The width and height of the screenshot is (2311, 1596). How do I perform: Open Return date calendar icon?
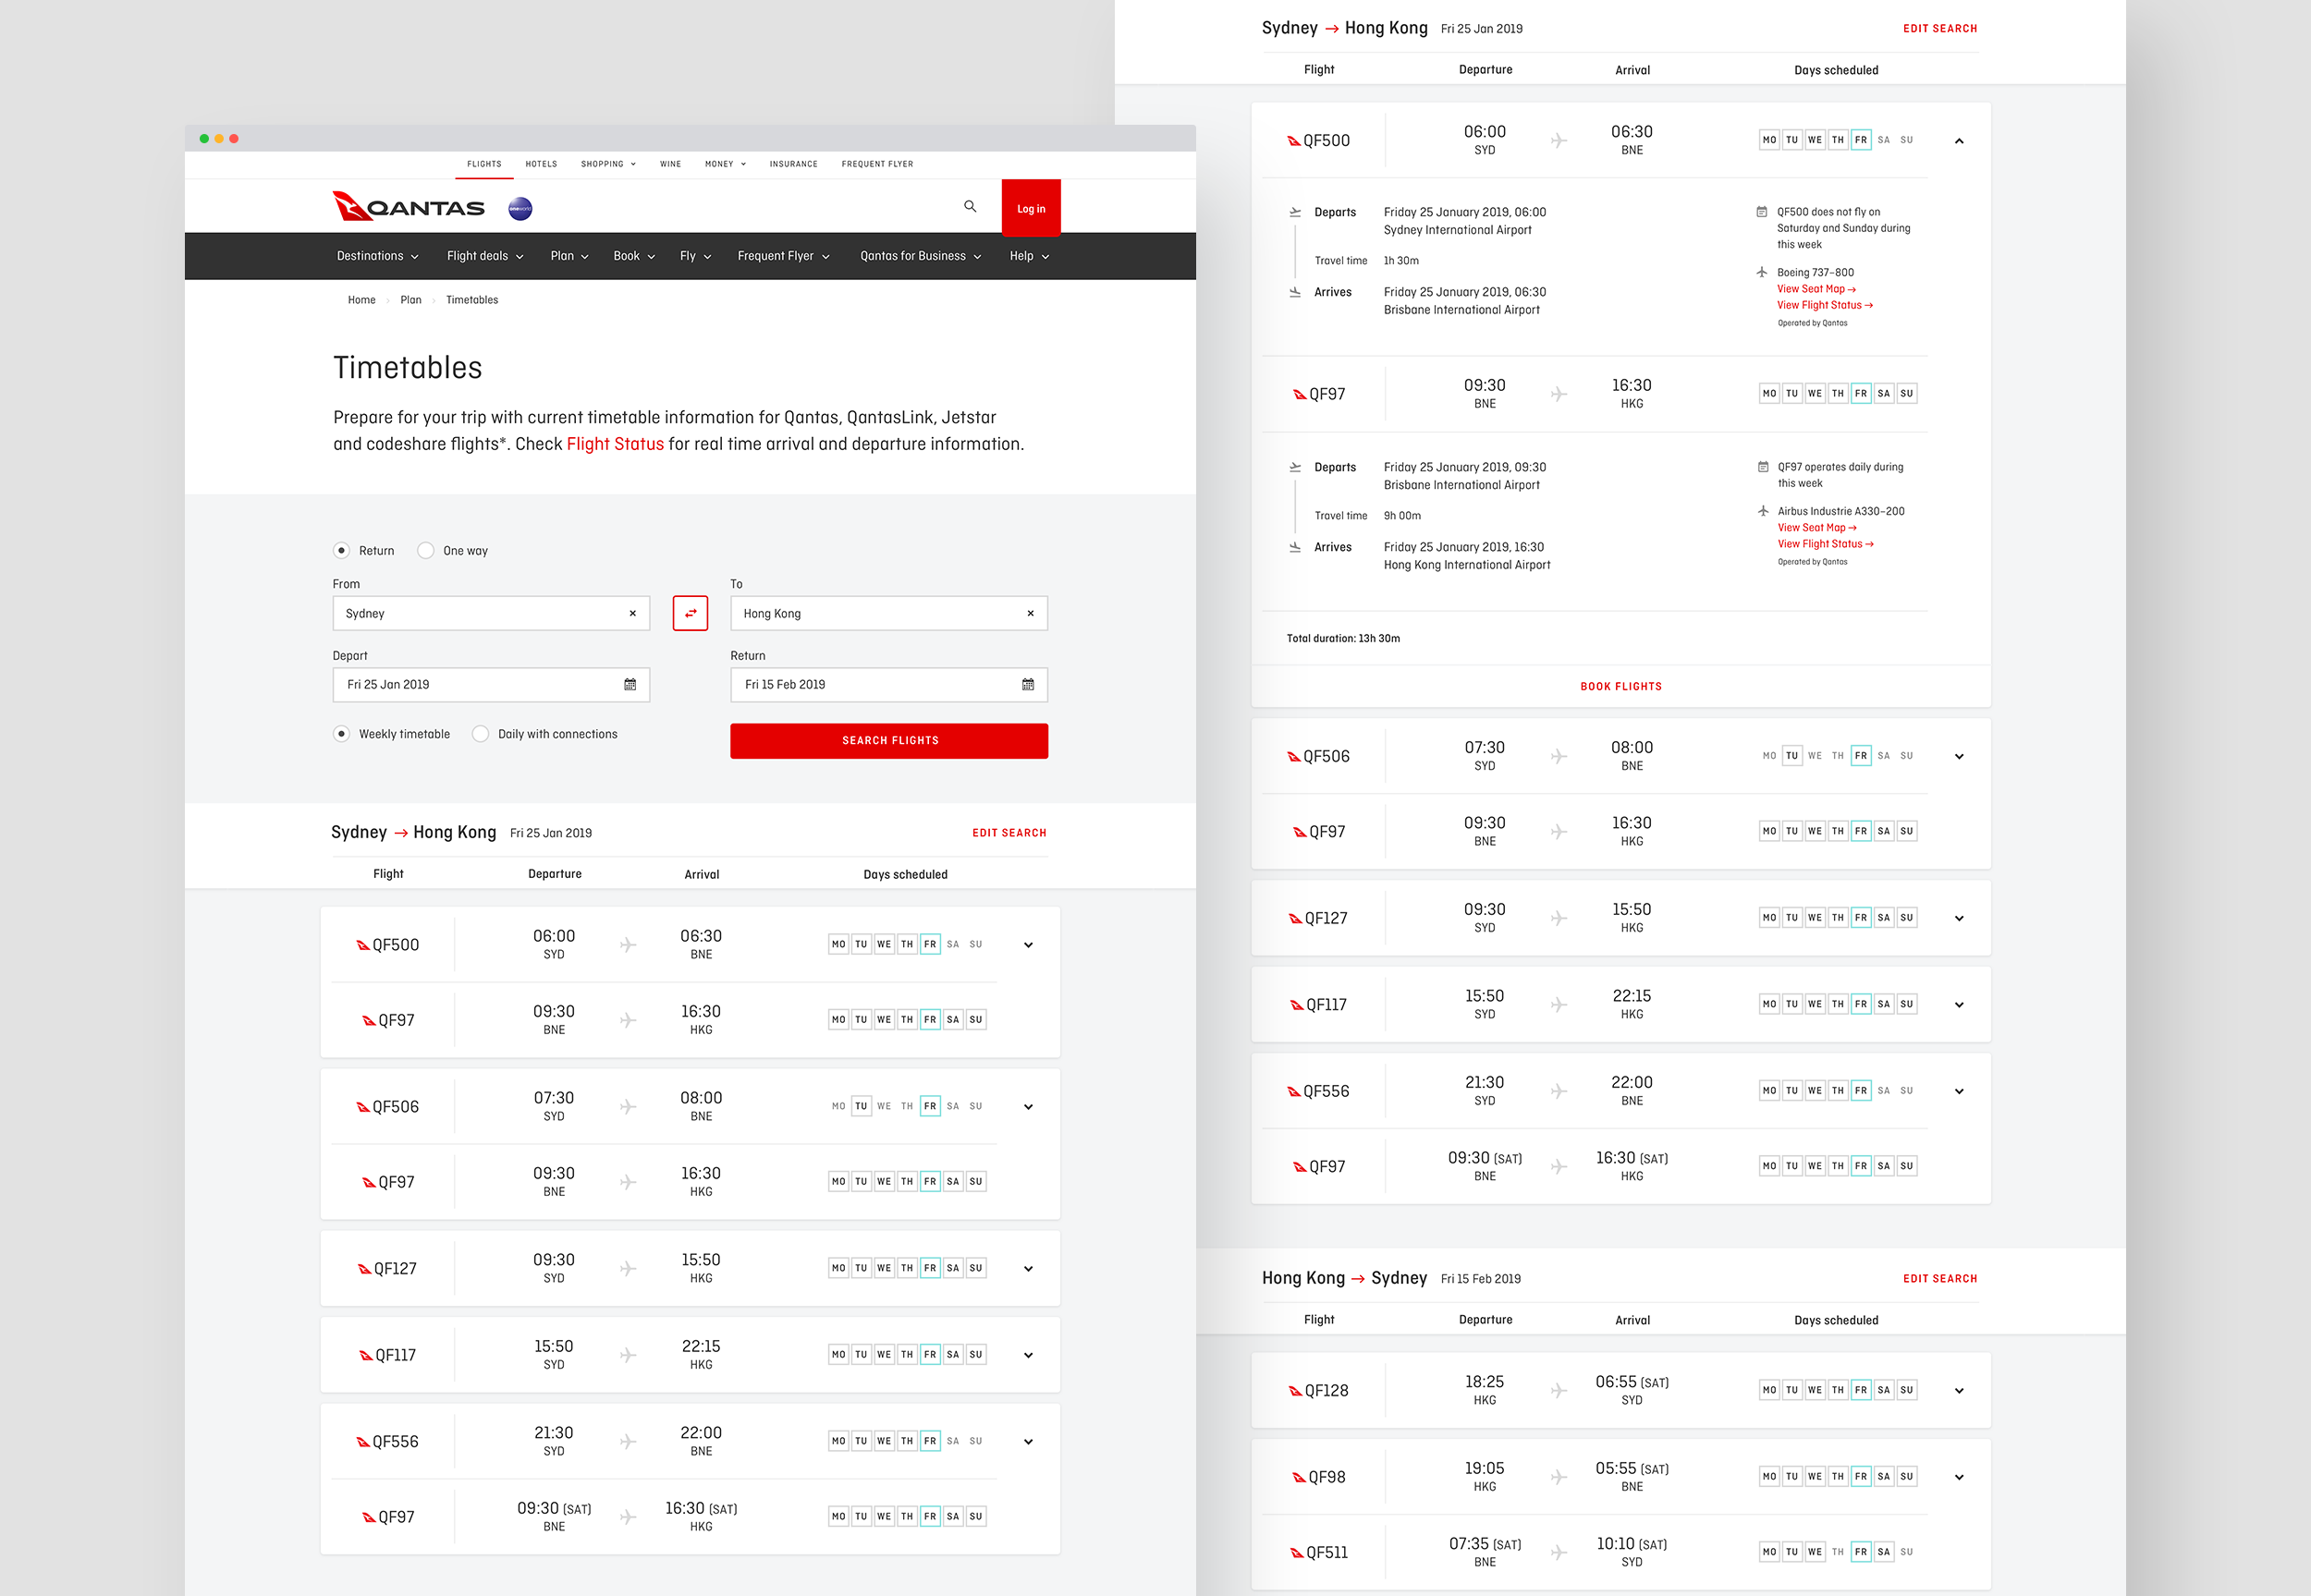click(1028, 684)
